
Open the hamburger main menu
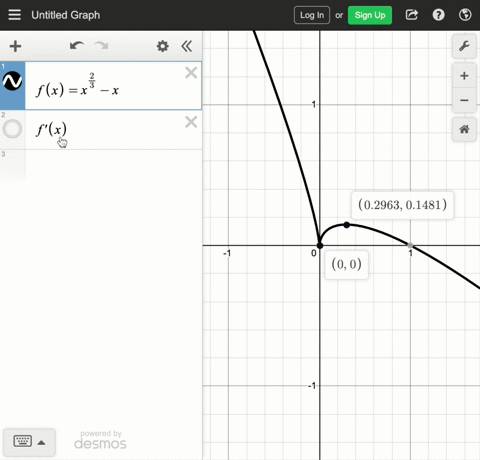tap(14, 15)
